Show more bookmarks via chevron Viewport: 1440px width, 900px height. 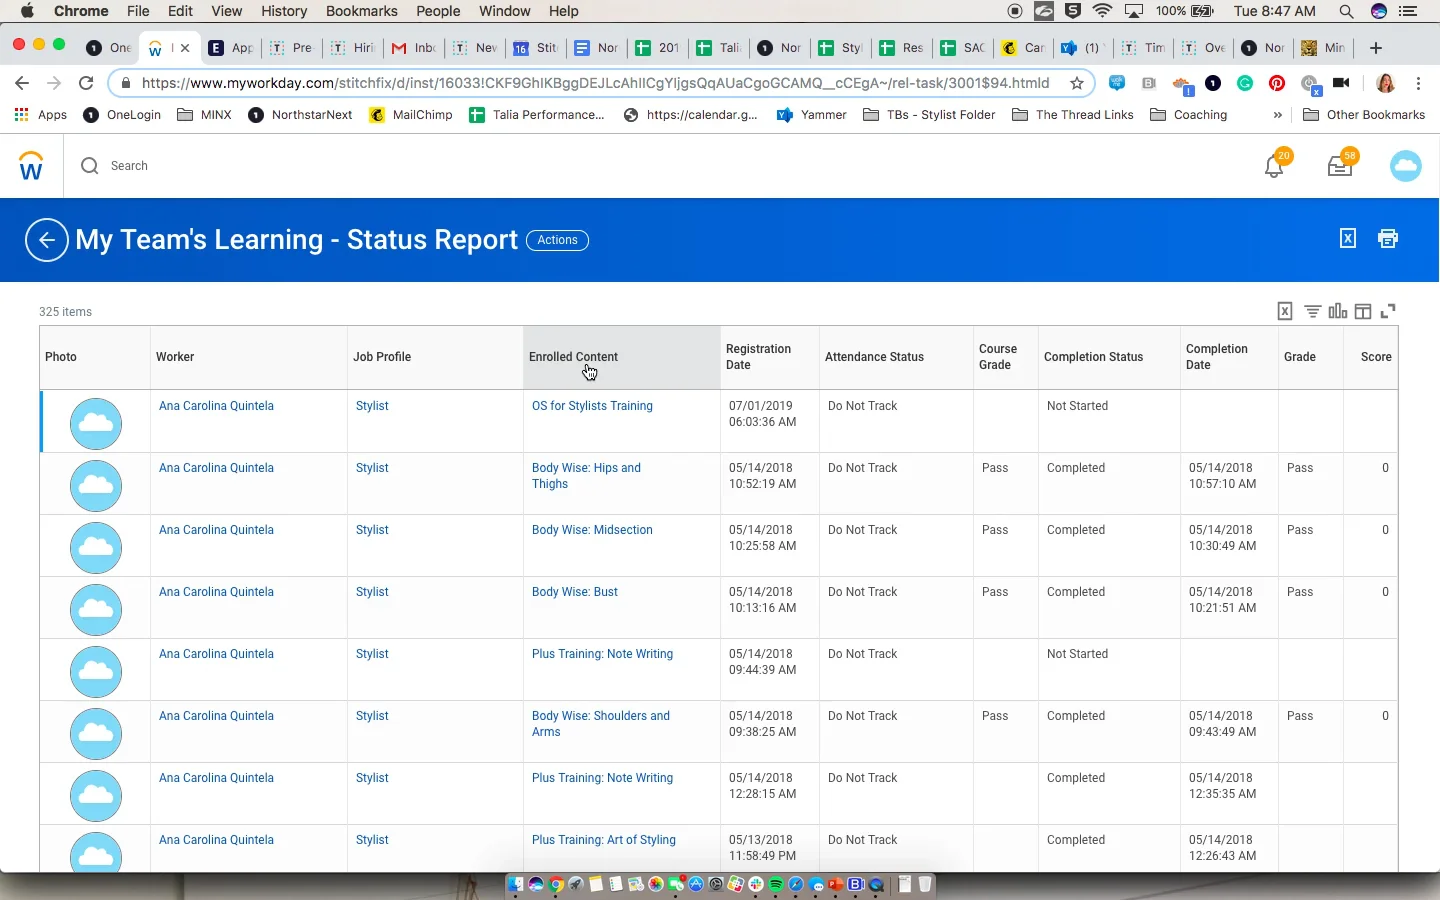(1277, 115)
